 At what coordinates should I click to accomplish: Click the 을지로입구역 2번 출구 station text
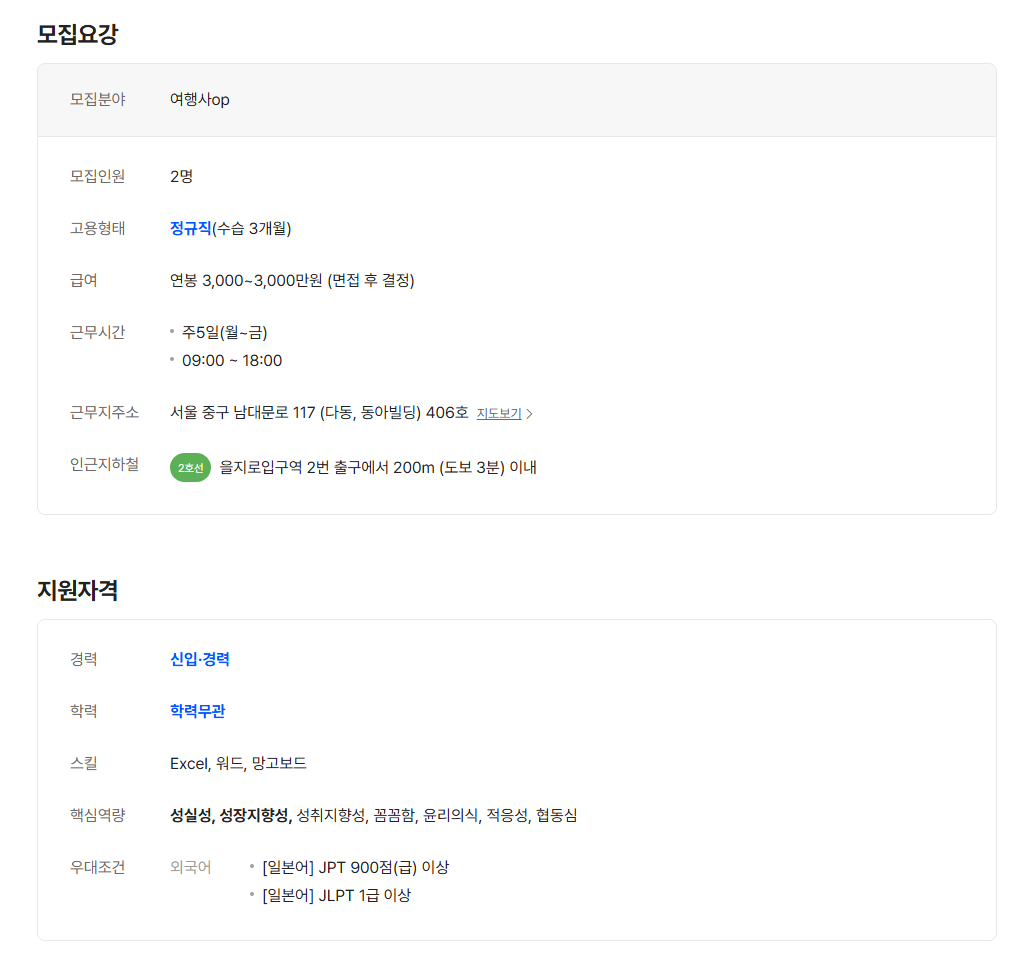tap(378, 467)
